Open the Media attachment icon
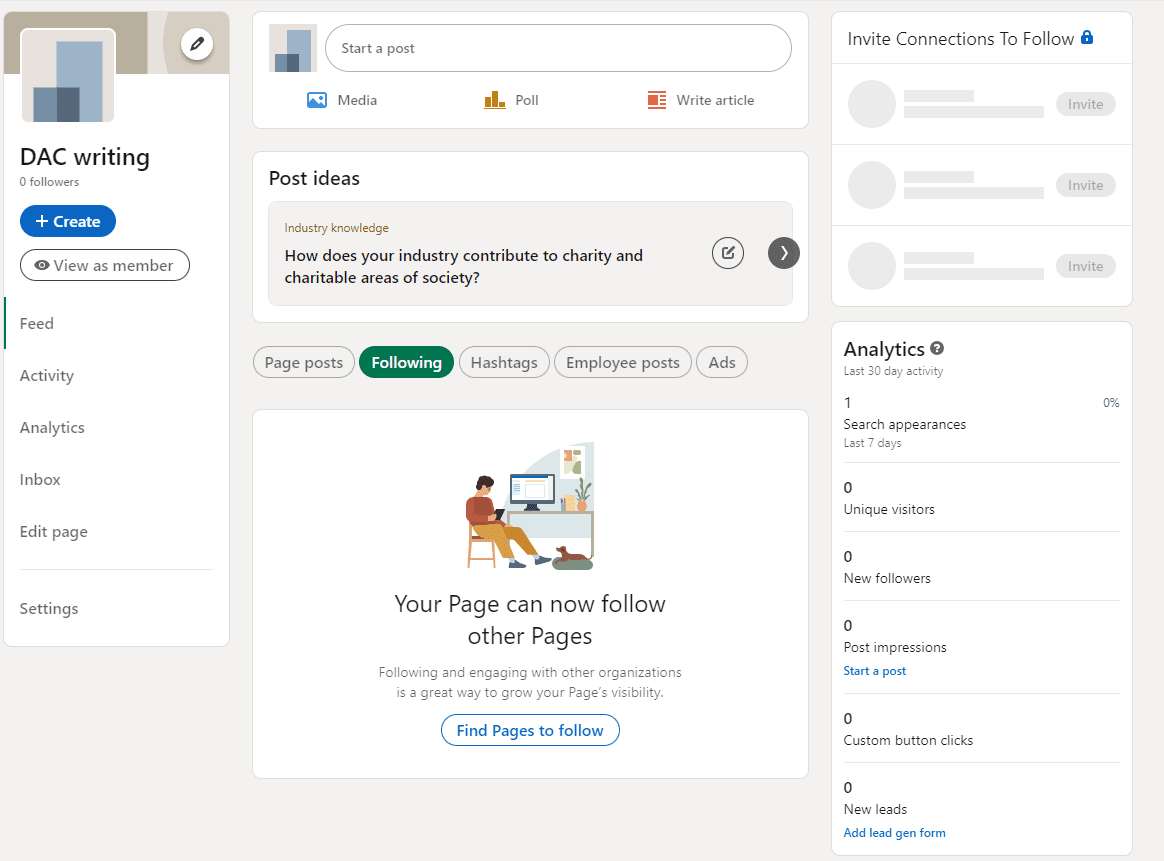Image resolution: width=1164 pixels, height=861 pixels. 316,100
